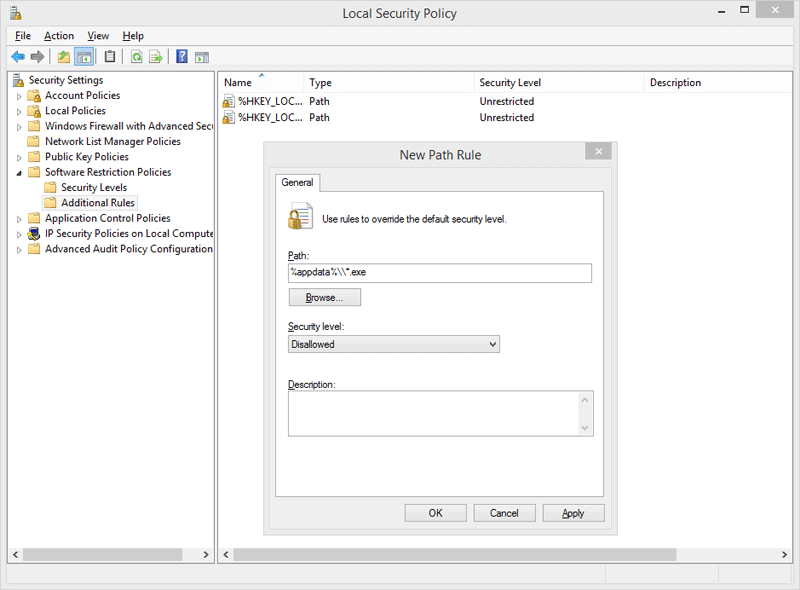Image resolution: width=800 pixels, height=590 pixels.
Task: Open Help via the blue question icon
Action: point(182,57)
